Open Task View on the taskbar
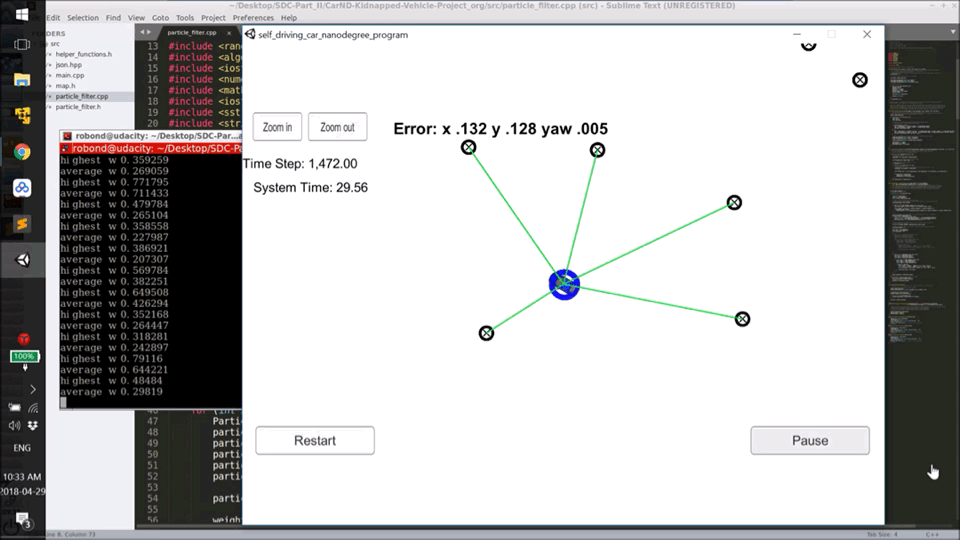Screen dimensions: 960x540 (22, 44)
